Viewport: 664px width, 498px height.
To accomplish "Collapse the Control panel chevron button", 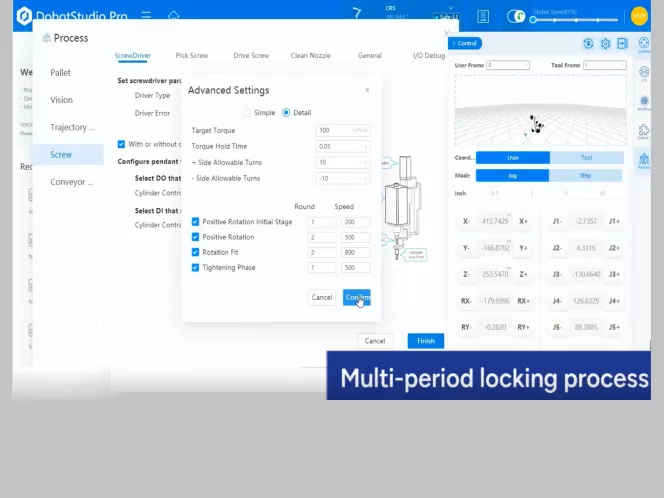I will pos(465,43).
